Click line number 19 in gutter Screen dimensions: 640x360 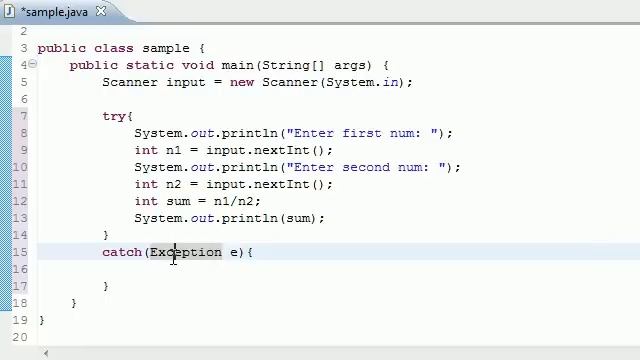click(x=20, y=320)
